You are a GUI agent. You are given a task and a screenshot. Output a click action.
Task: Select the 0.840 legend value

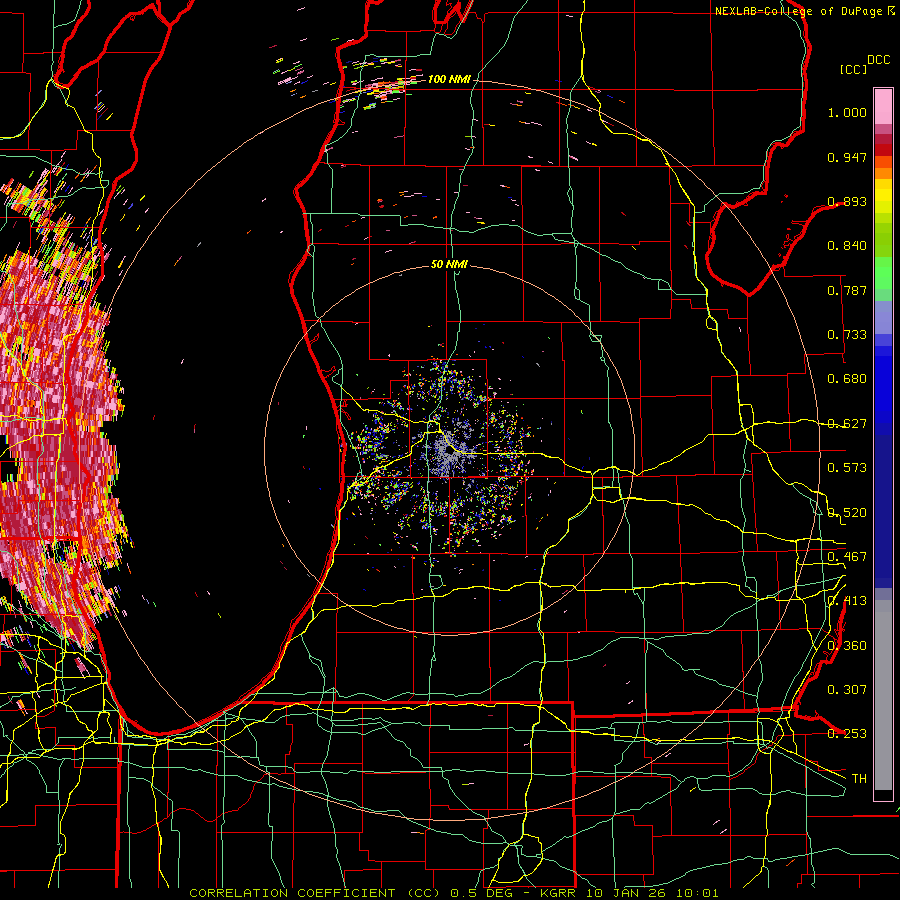847,246
